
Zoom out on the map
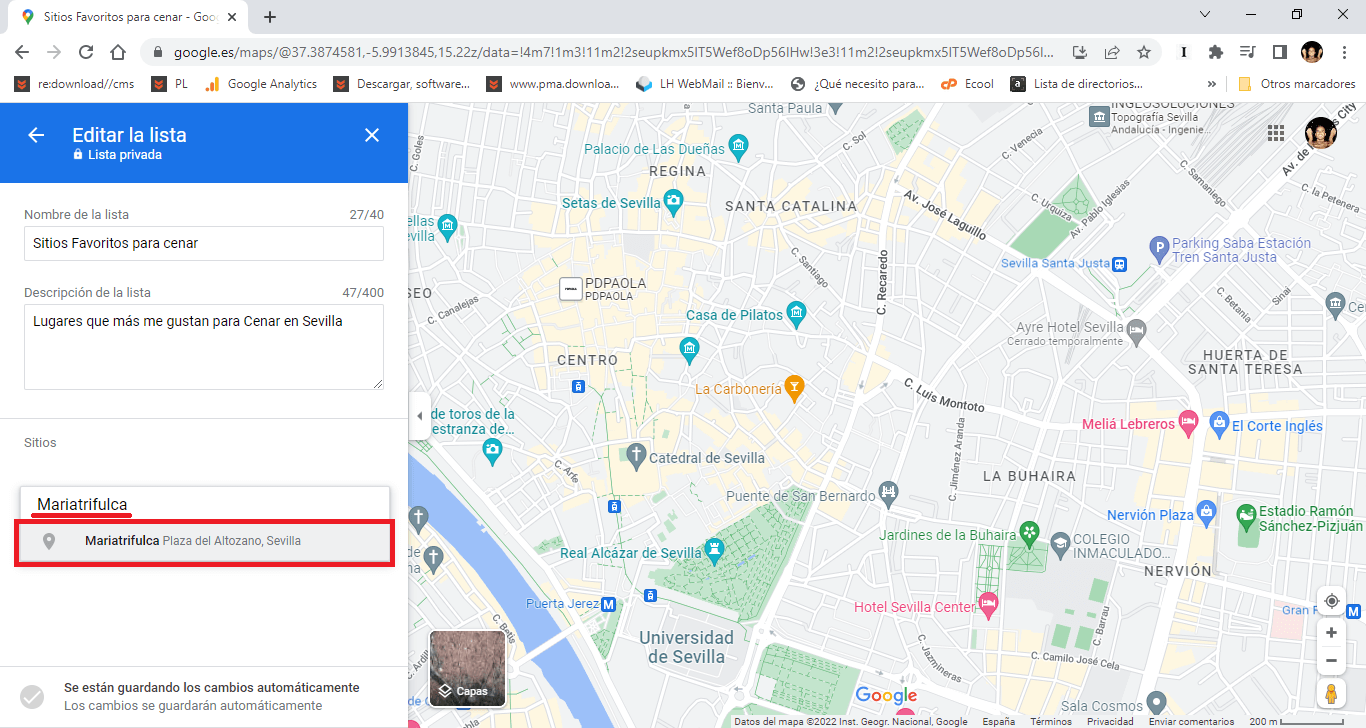tap(1331, 660)
